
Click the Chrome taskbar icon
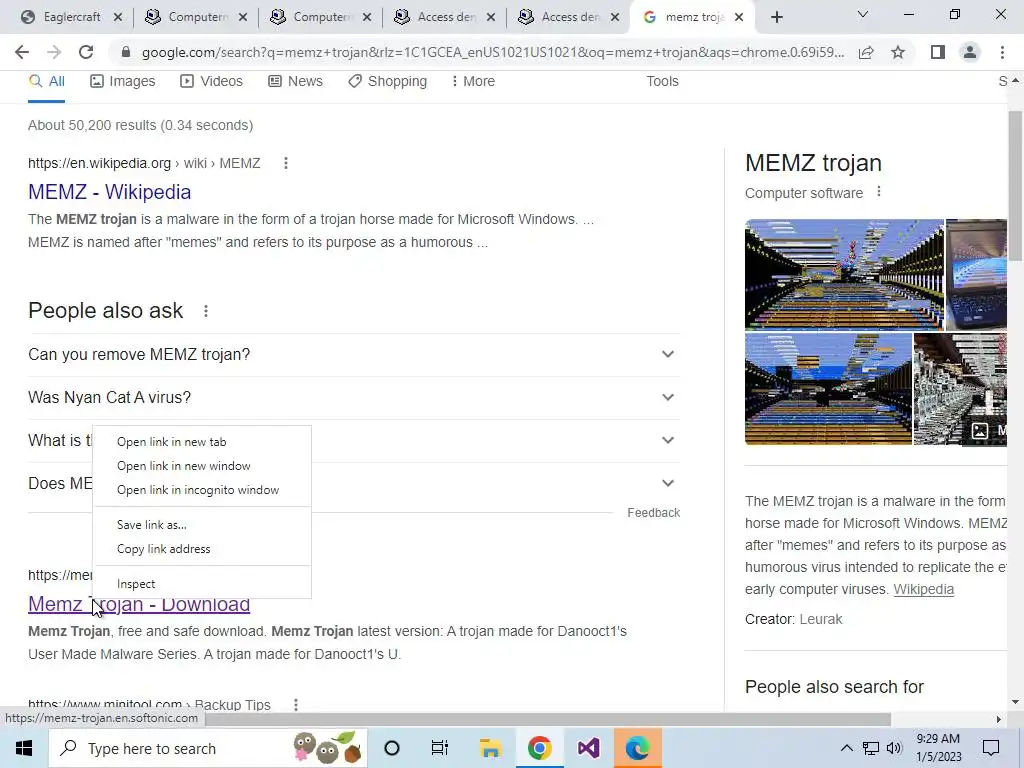[x=539, y=748]
